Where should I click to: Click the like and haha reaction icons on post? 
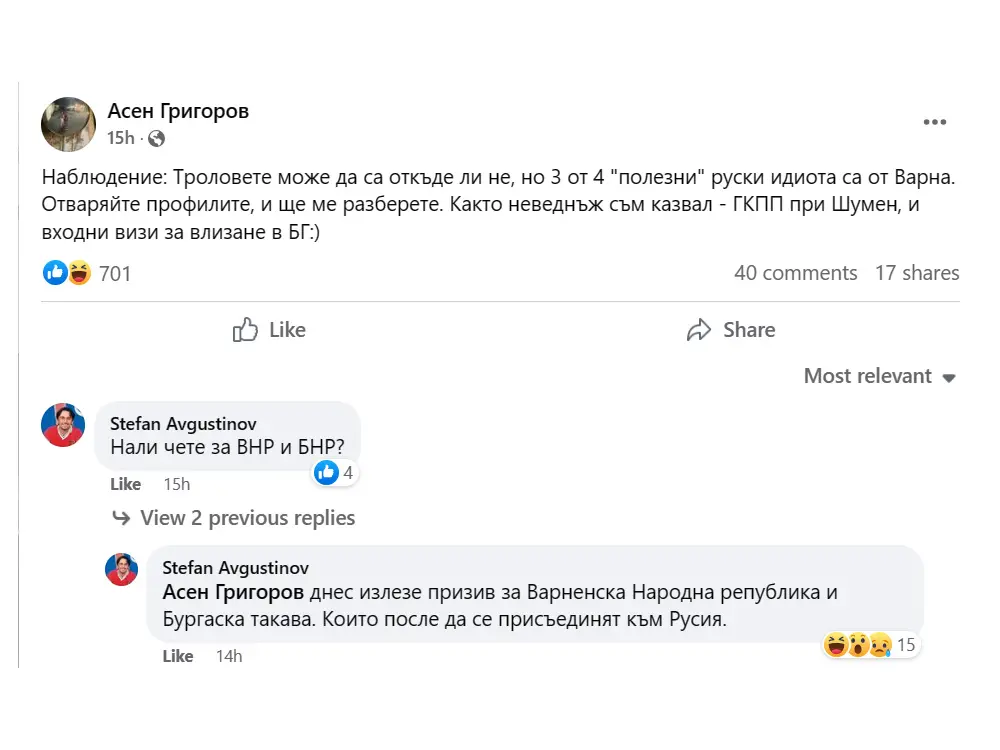pos(68,272)
